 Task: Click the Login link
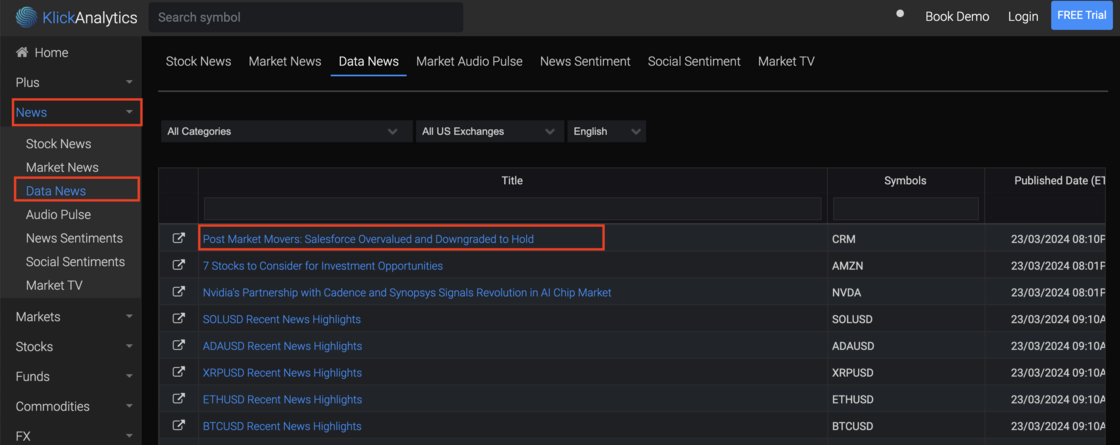click(x=1023, y=16)
